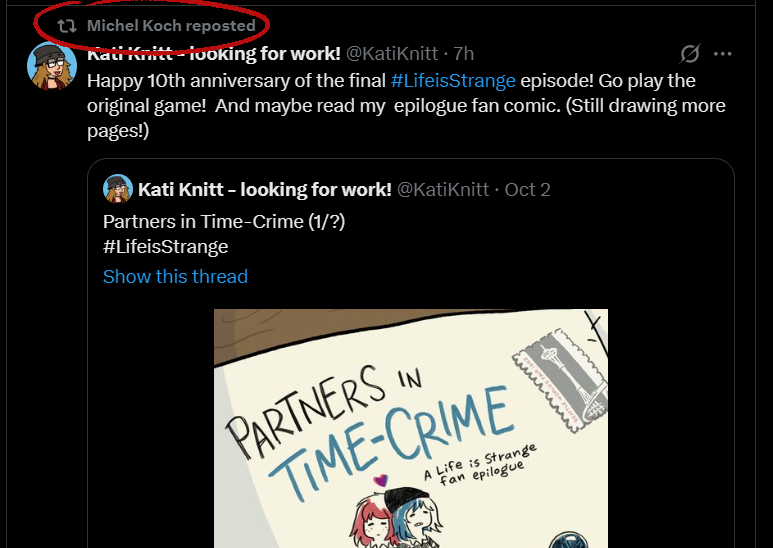Image resolution: width=773 pixels, height=548 pixels.
Task: Open quoted tweet via Oct 2 date
Action: (528, 189)
